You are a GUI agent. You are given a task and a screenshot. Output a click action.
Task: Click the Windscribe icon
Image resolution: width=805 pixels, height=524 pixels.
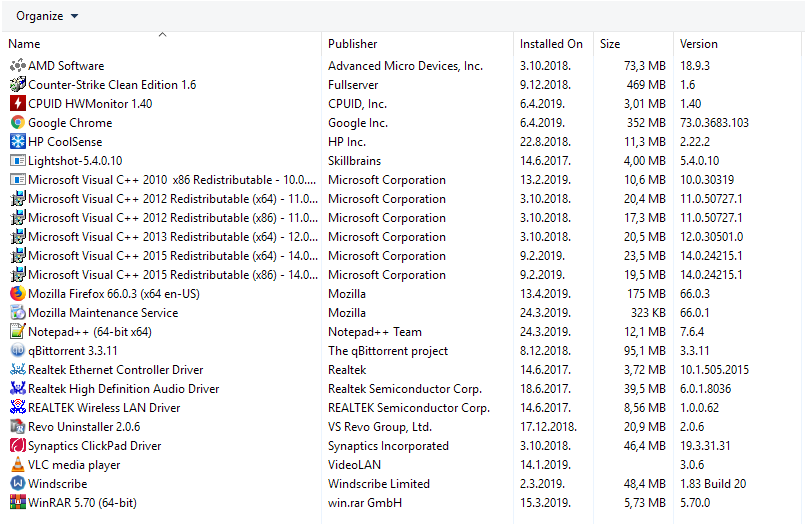click(18, 484)
